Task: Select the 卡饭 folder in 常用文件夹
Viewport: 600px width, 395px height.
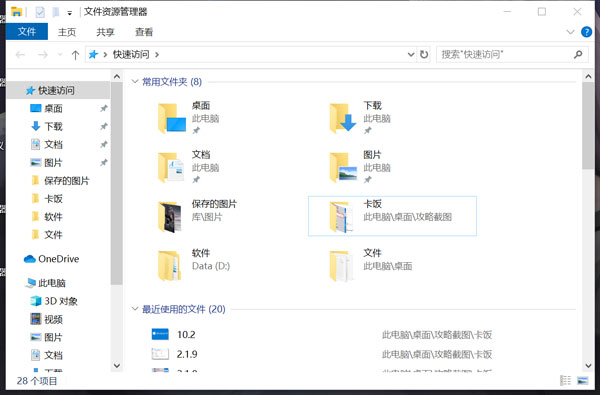Action: tap(392, 216)
